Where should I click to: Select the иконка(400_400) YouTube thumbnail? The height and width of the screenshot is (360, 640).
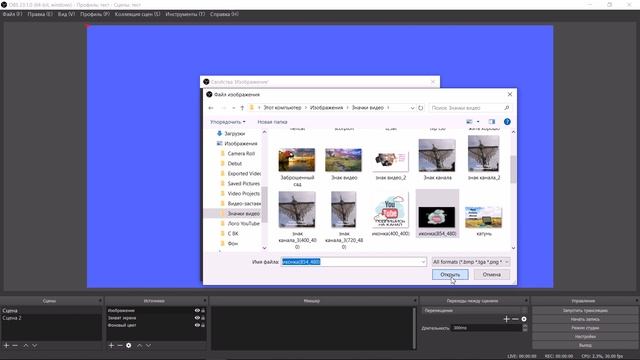click(390, 211)
